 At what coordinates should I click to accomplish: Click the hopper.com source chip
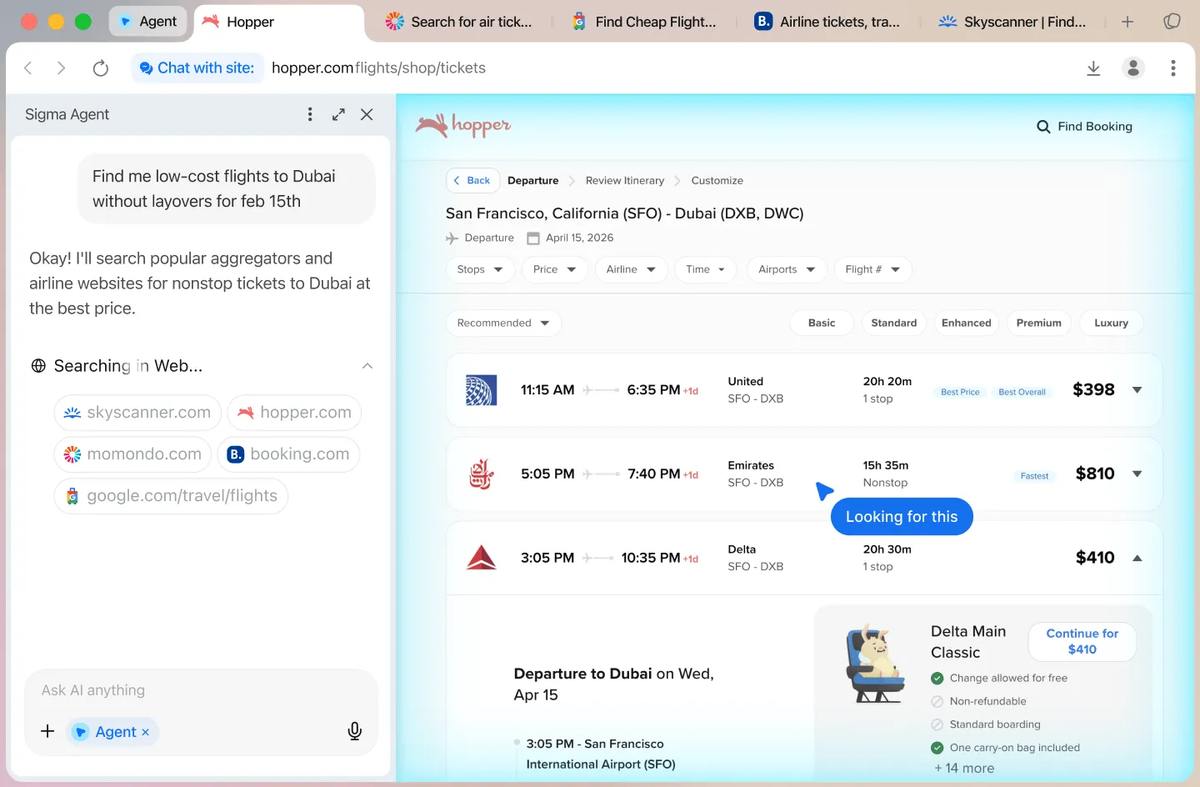(x=294, y=412)
